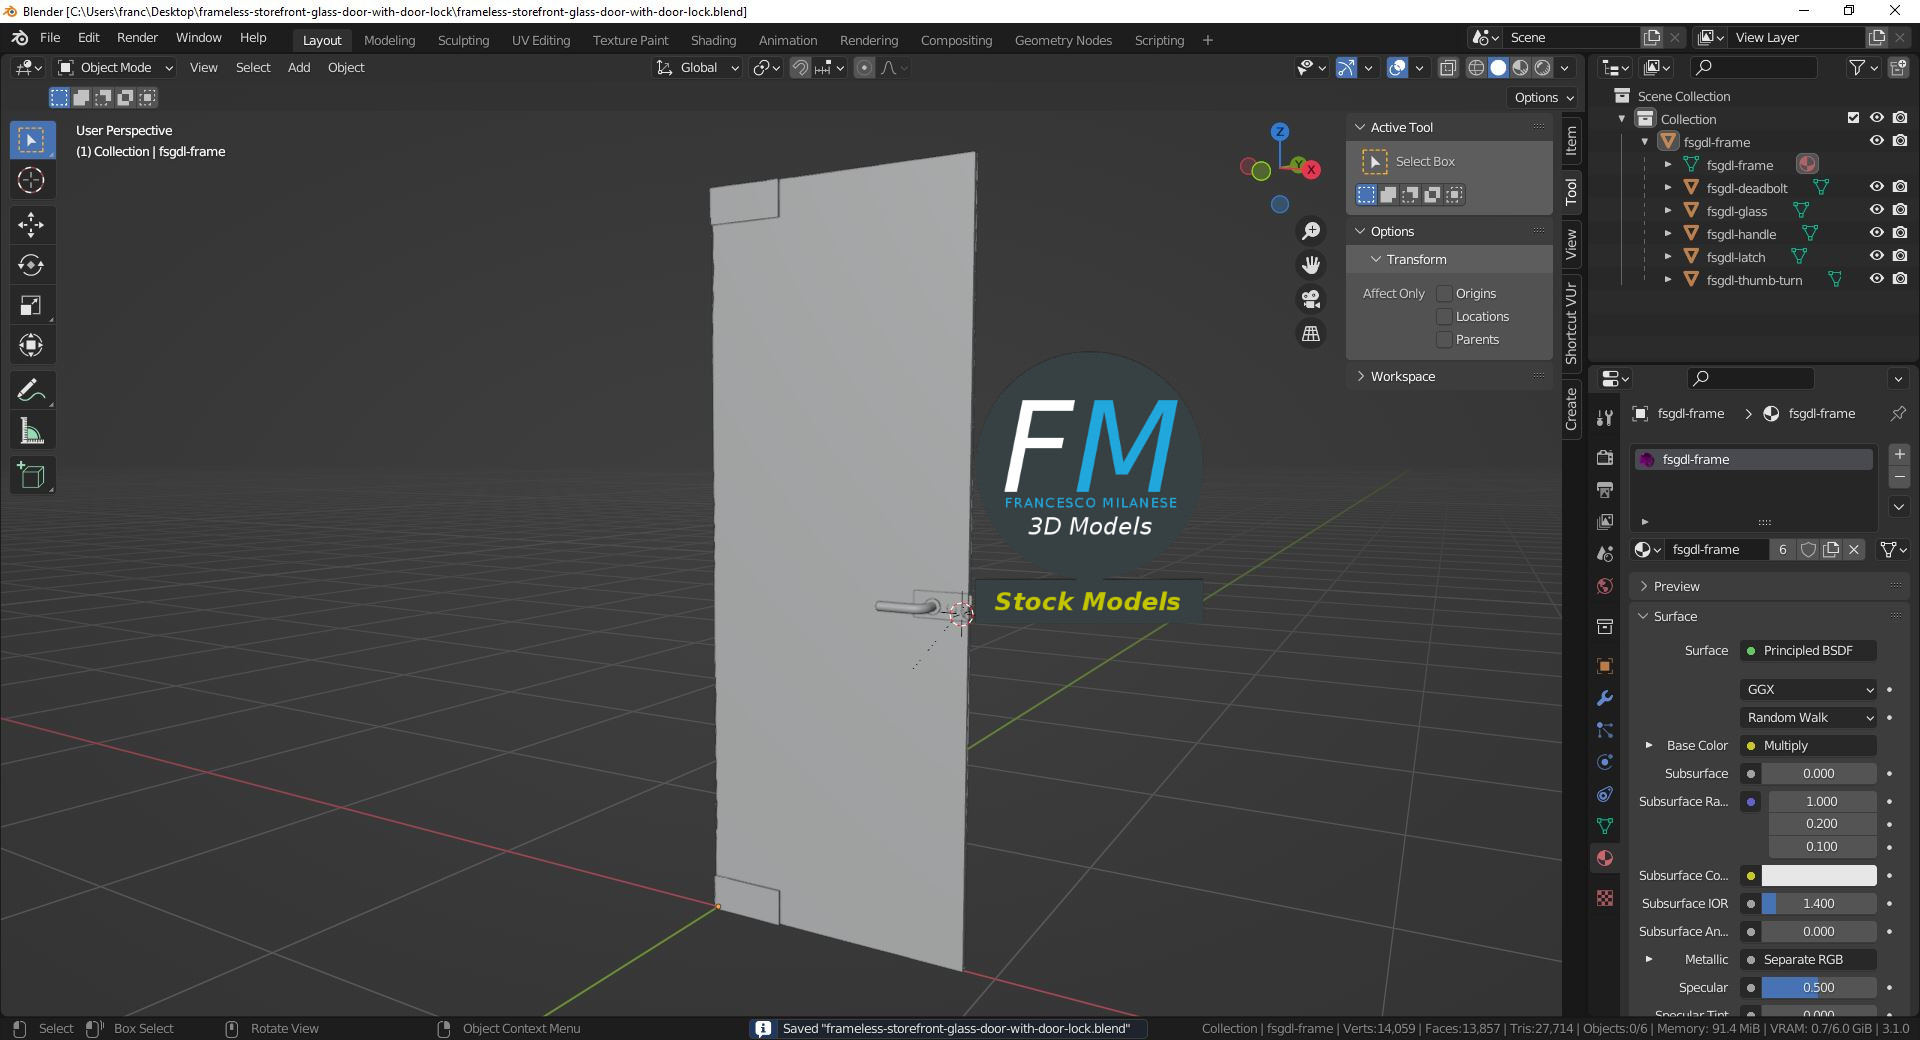Image resolution: width=1920 pixels, height=1040 pixels.
Task: Expand the Base Color node inputs
Action: point(1649,745)
